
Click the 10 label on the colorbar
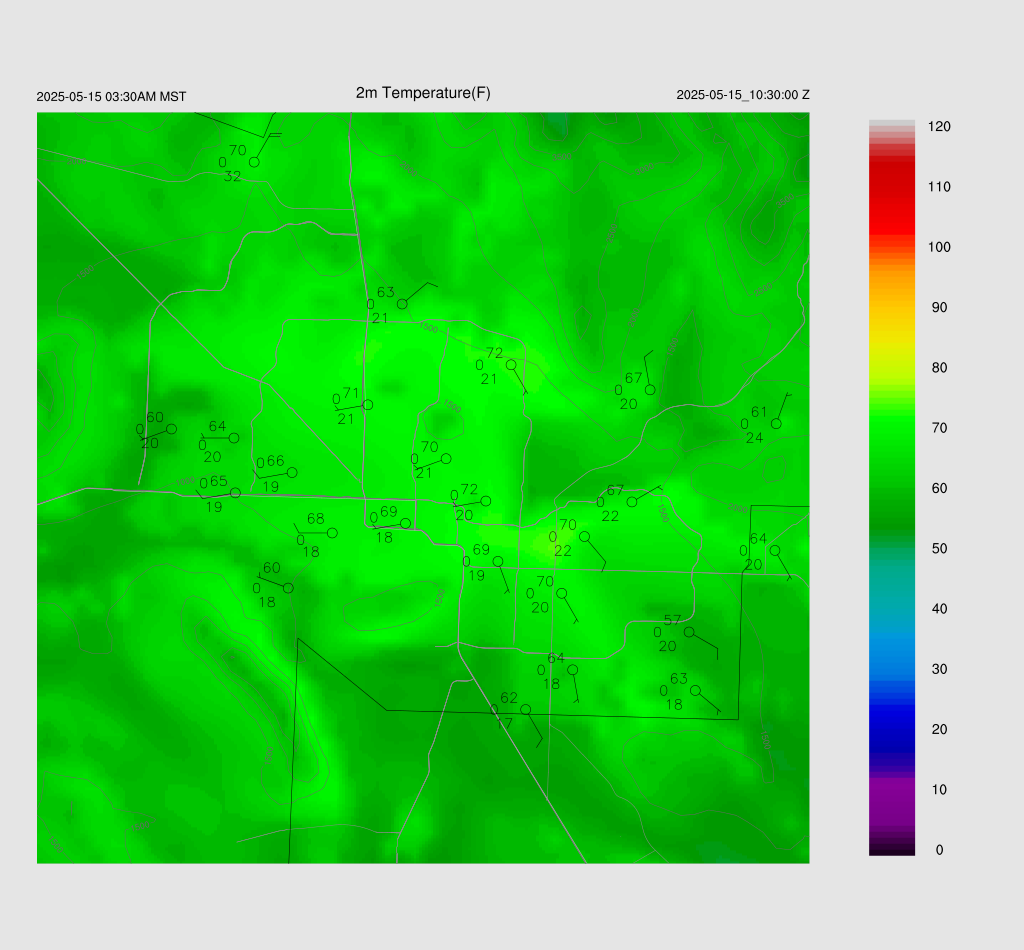click(939, 789)
